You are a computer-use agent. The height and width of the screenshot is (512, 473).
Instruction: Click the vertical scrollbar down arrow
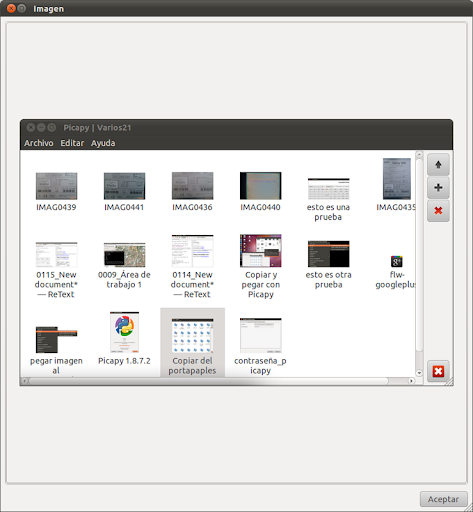[x=419, y=373]
